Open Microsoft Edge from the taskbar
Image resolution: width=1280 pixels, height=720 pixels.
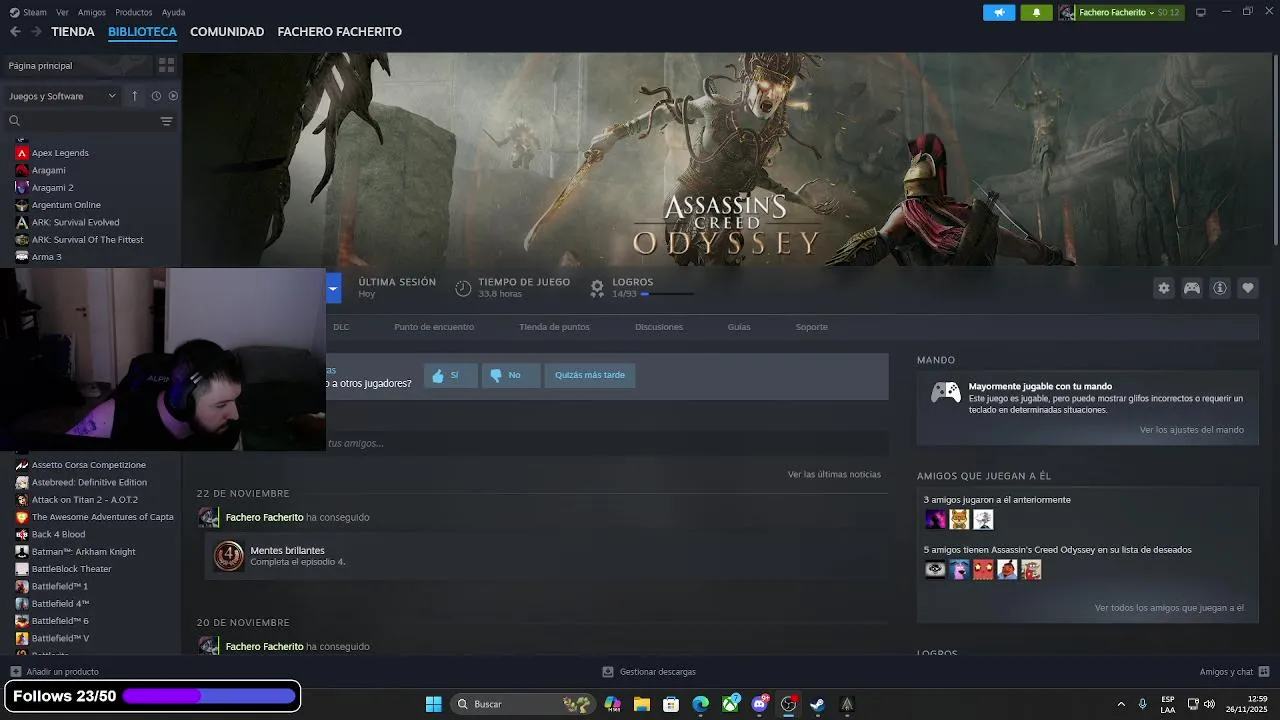(x=700, y=704)
